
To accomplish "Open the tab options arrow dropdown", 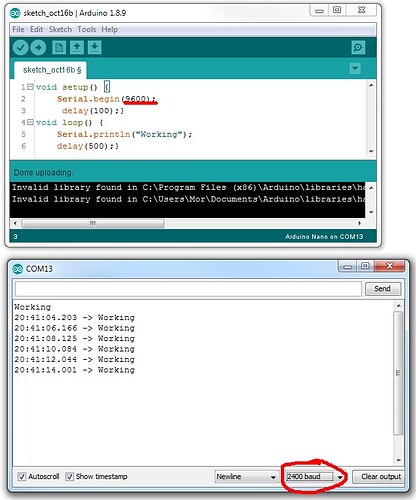I will 355,69.
